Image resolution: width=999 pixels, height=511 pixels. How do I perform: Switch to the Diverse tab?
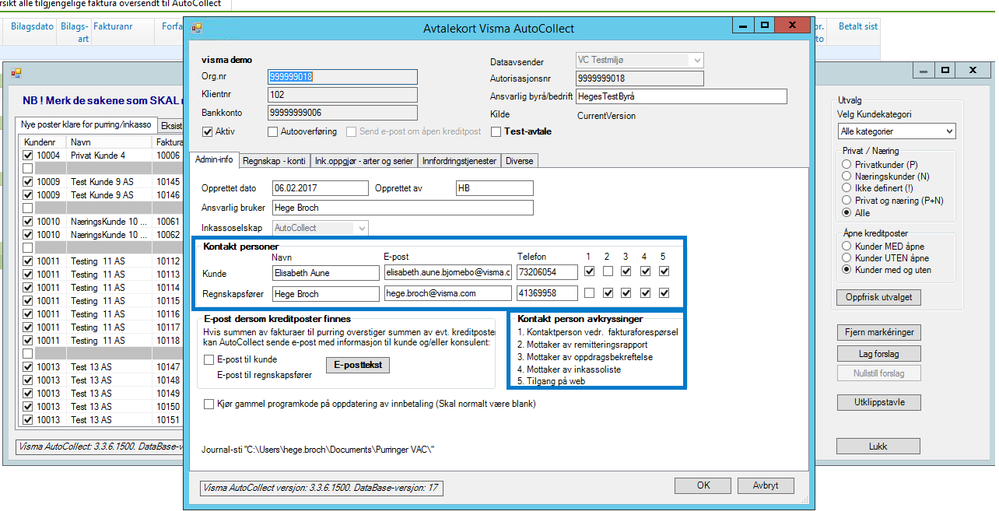[x=519, y=161]
